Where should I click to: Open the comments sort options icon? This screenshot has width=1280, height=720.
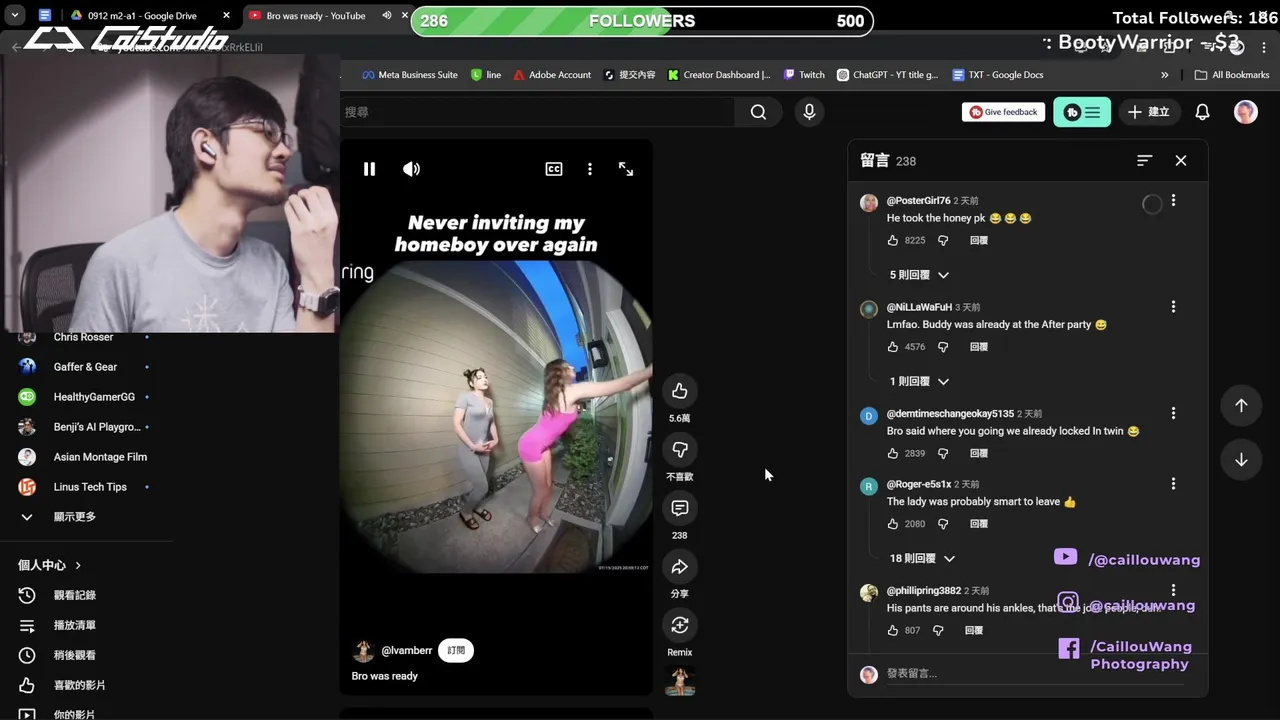(x=1145, y=160)
